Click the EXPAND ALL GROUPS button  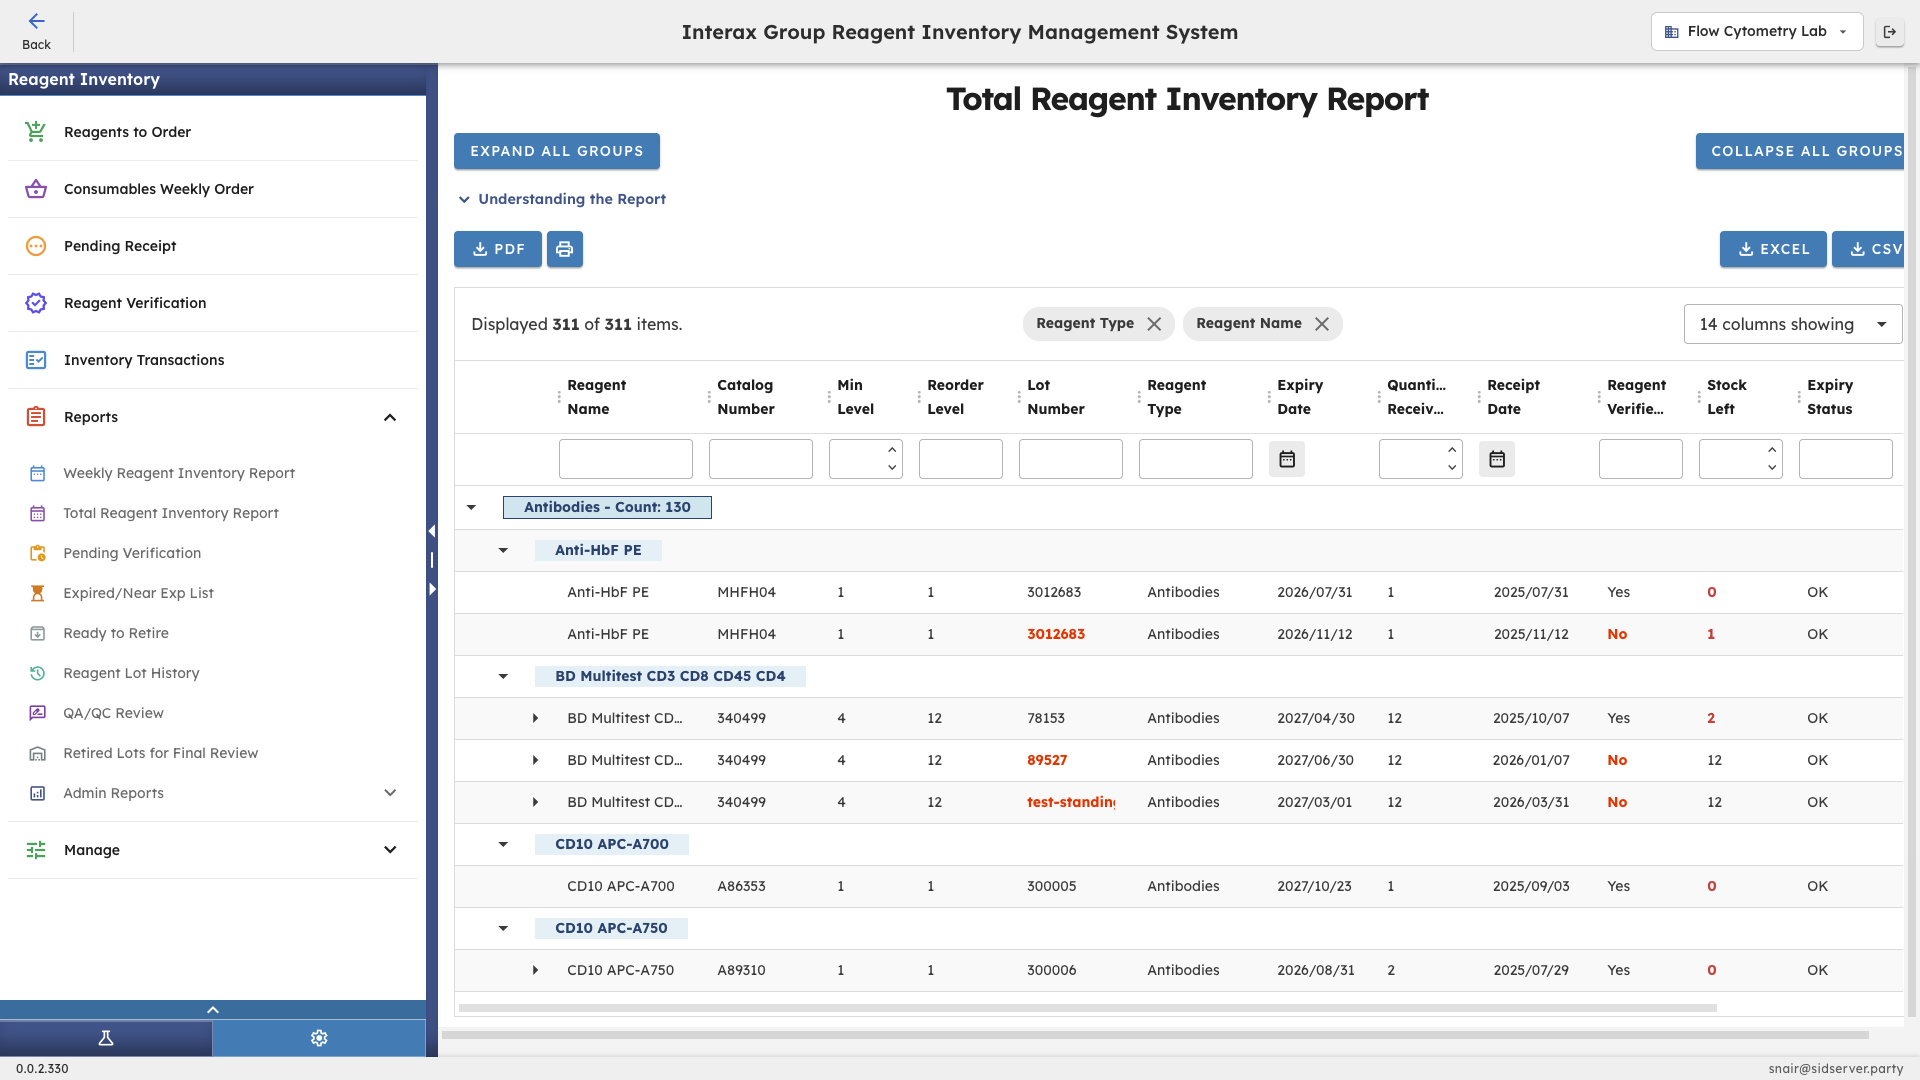pyautogui.click(x=556, y=151)
